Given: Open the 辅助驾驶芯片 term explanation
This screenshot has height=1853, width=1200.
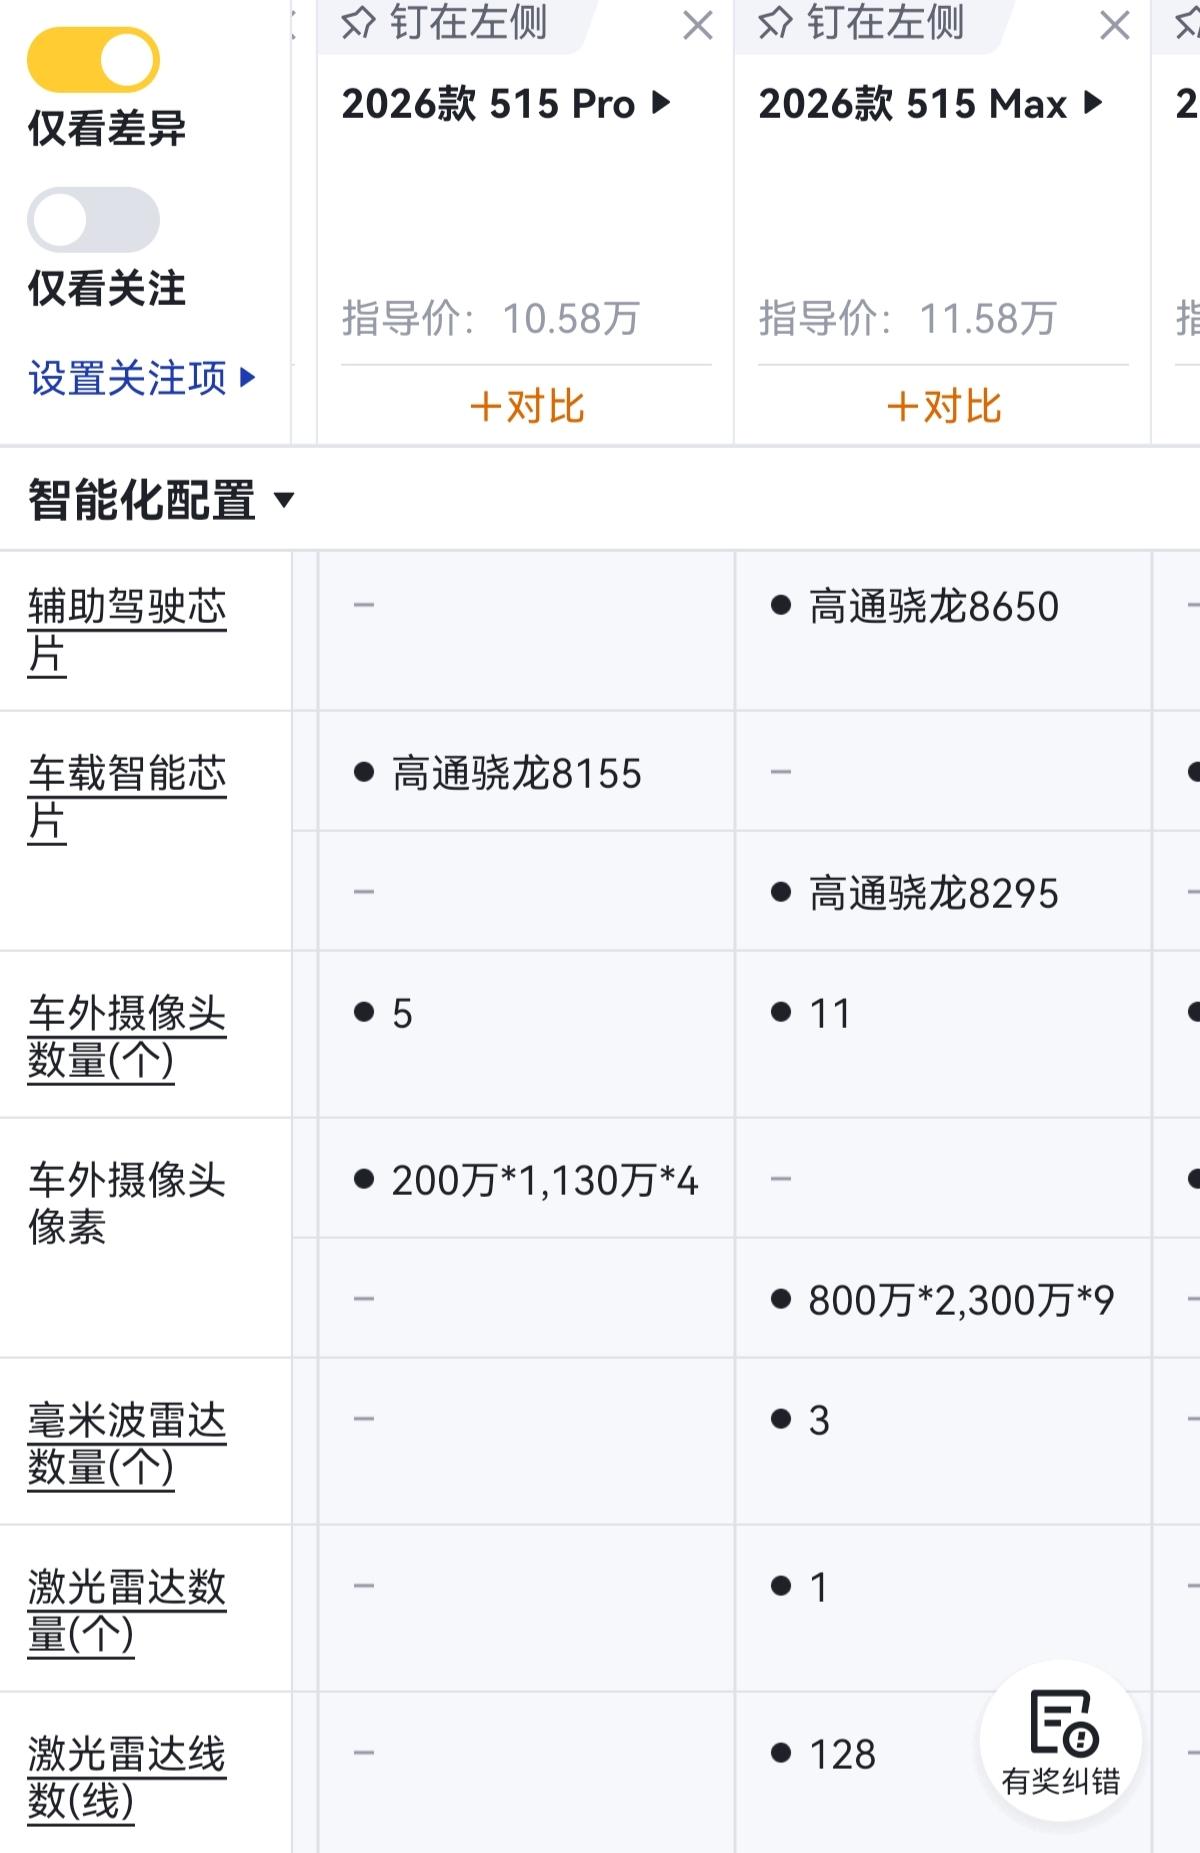Looking at the screenshot, I should coord(127,630).
